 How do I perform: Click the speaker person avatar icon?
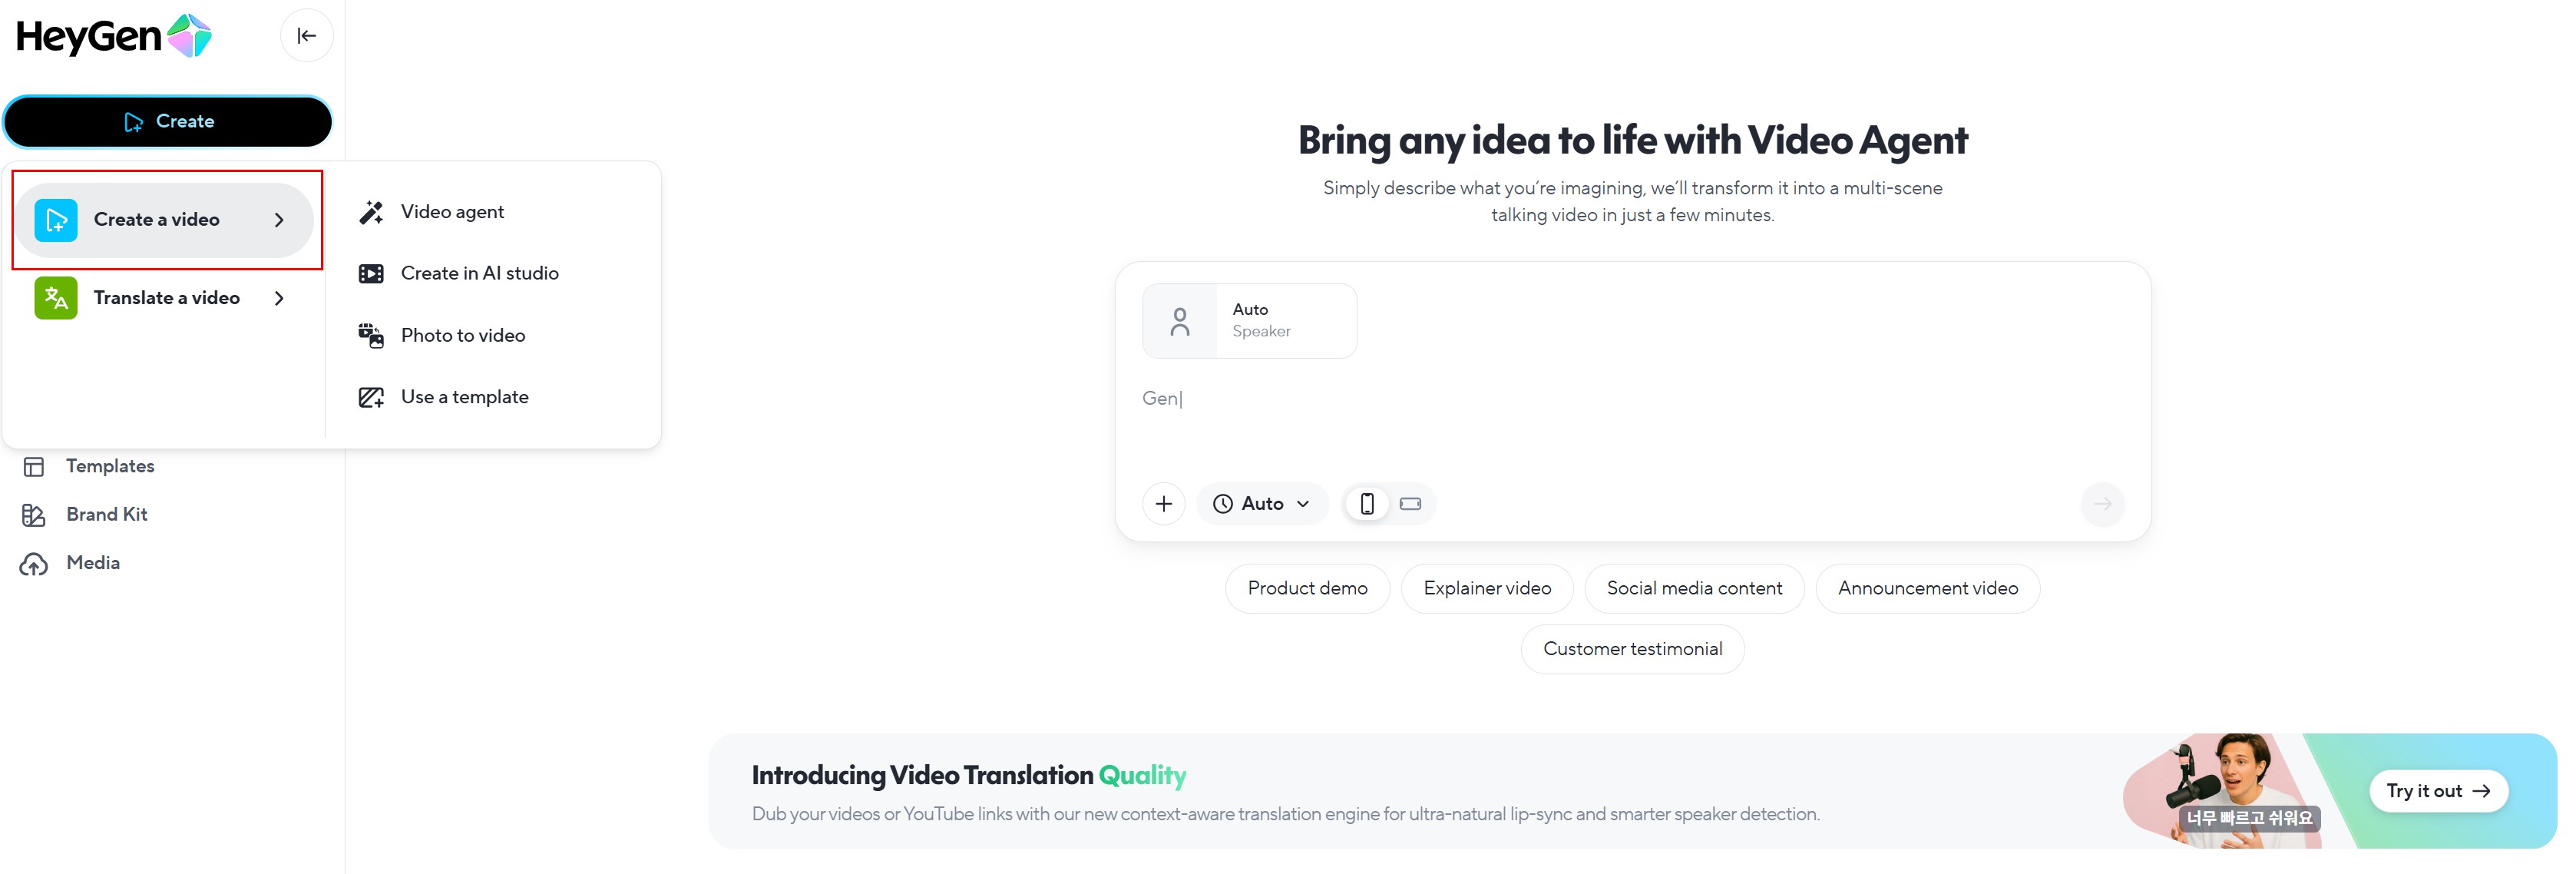click(1180, 321)
